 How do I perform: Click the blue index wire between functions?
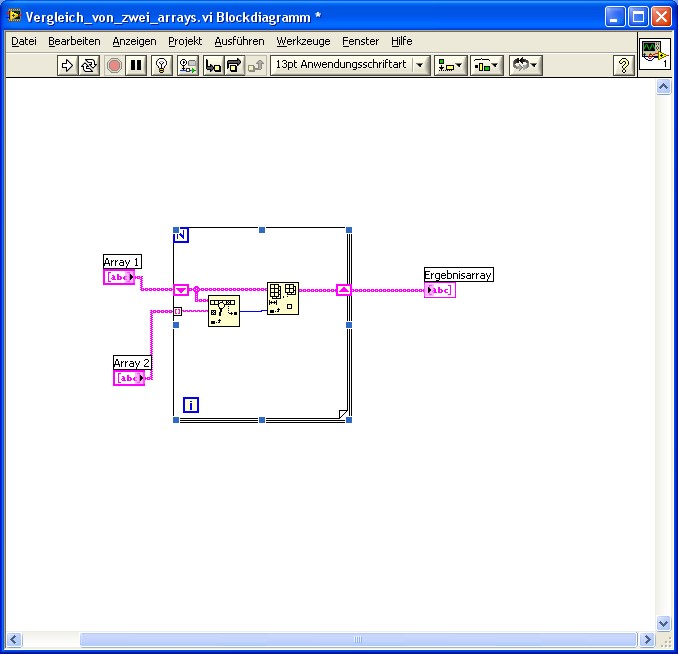coord(253,311)
